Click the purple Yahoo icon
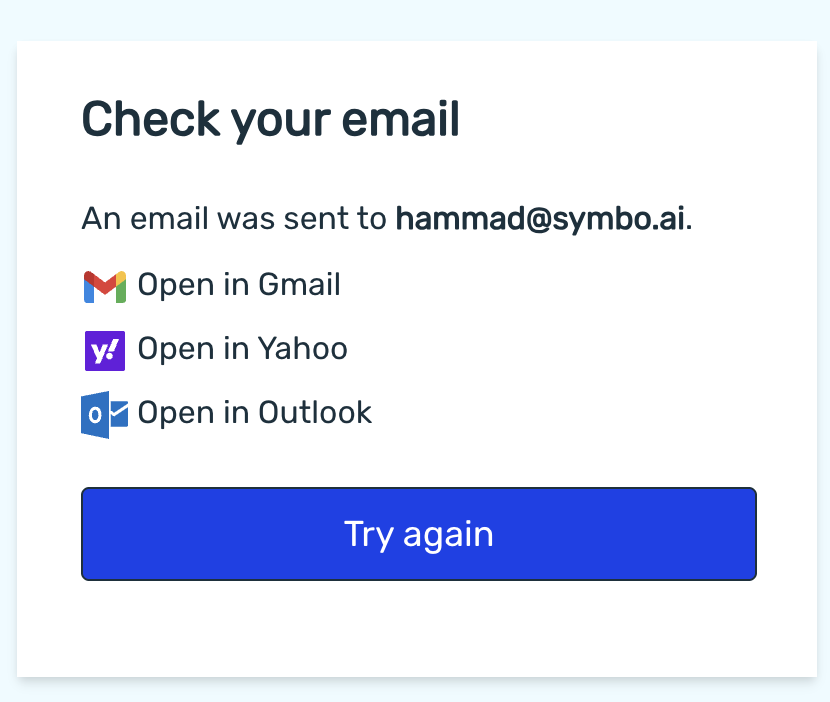830x702 pixels. click(x=105, y=350)
